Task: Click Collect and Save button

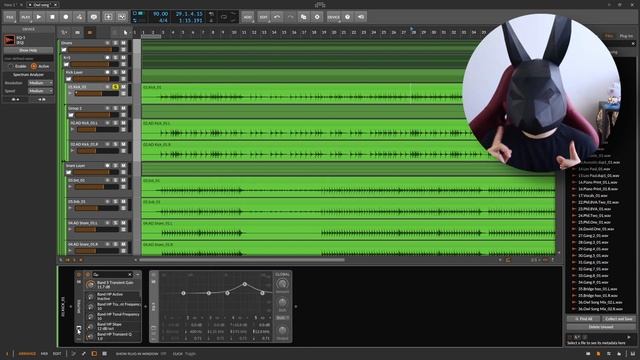Action: click(618, 319)
